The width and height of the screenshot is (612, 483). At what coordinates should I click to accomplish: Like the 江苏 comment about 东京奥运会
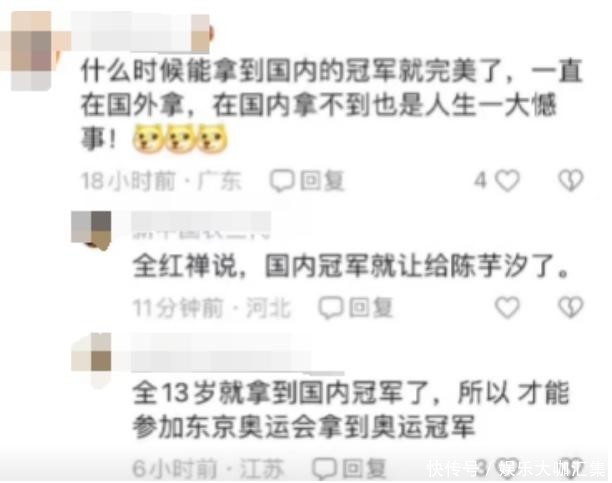point(507,467)
